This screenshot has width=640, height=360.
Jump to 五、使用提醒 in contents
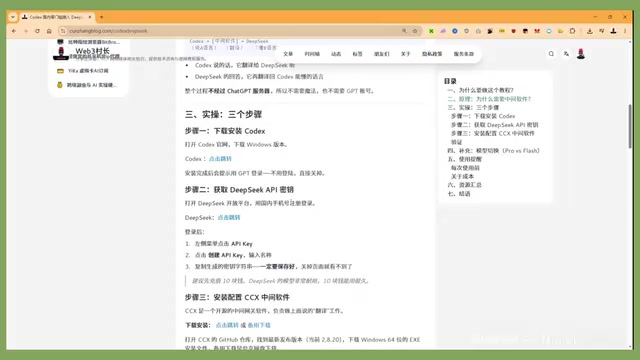pyautogui.click(x=464, y=159)
